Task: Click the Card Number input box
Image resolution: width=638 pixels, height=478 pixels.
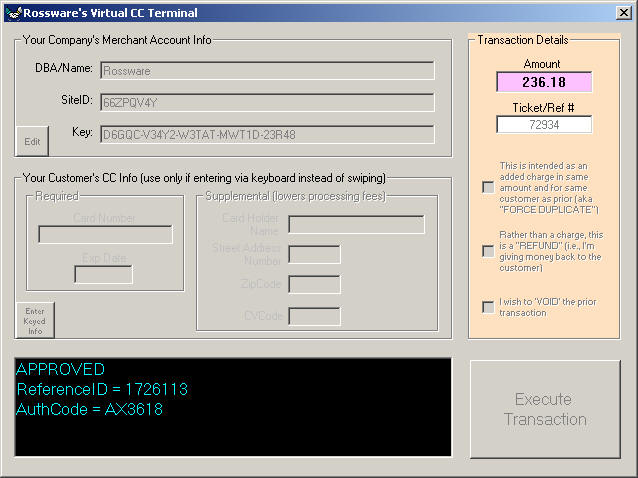Action: [x=105, y=234]
